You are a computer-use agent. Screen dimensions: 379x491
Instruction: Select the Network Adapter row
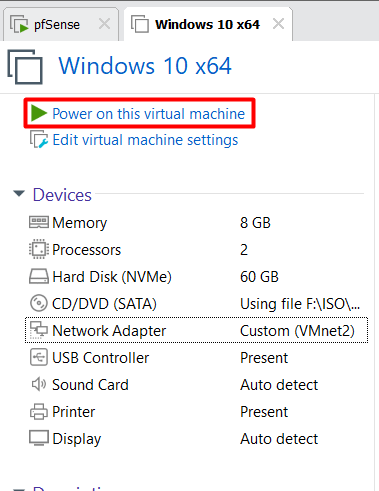coord(197,330)
